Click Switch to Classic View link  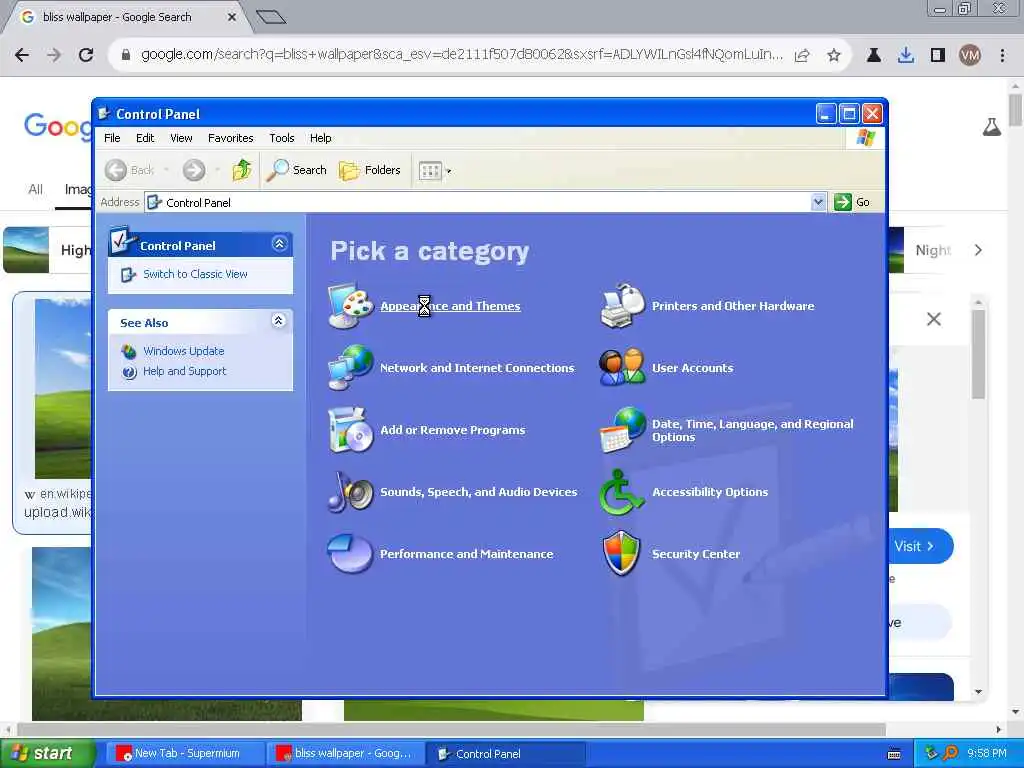tap(195, 274)
